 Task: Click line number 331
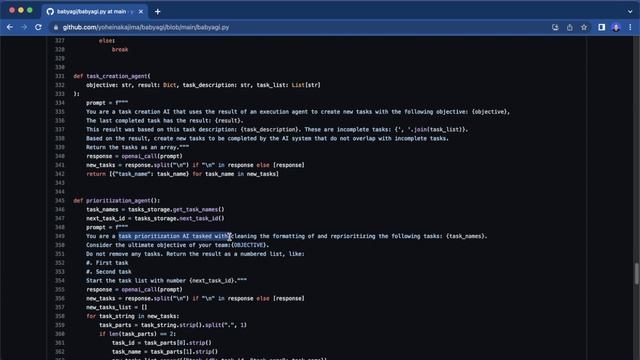[60, 76]
